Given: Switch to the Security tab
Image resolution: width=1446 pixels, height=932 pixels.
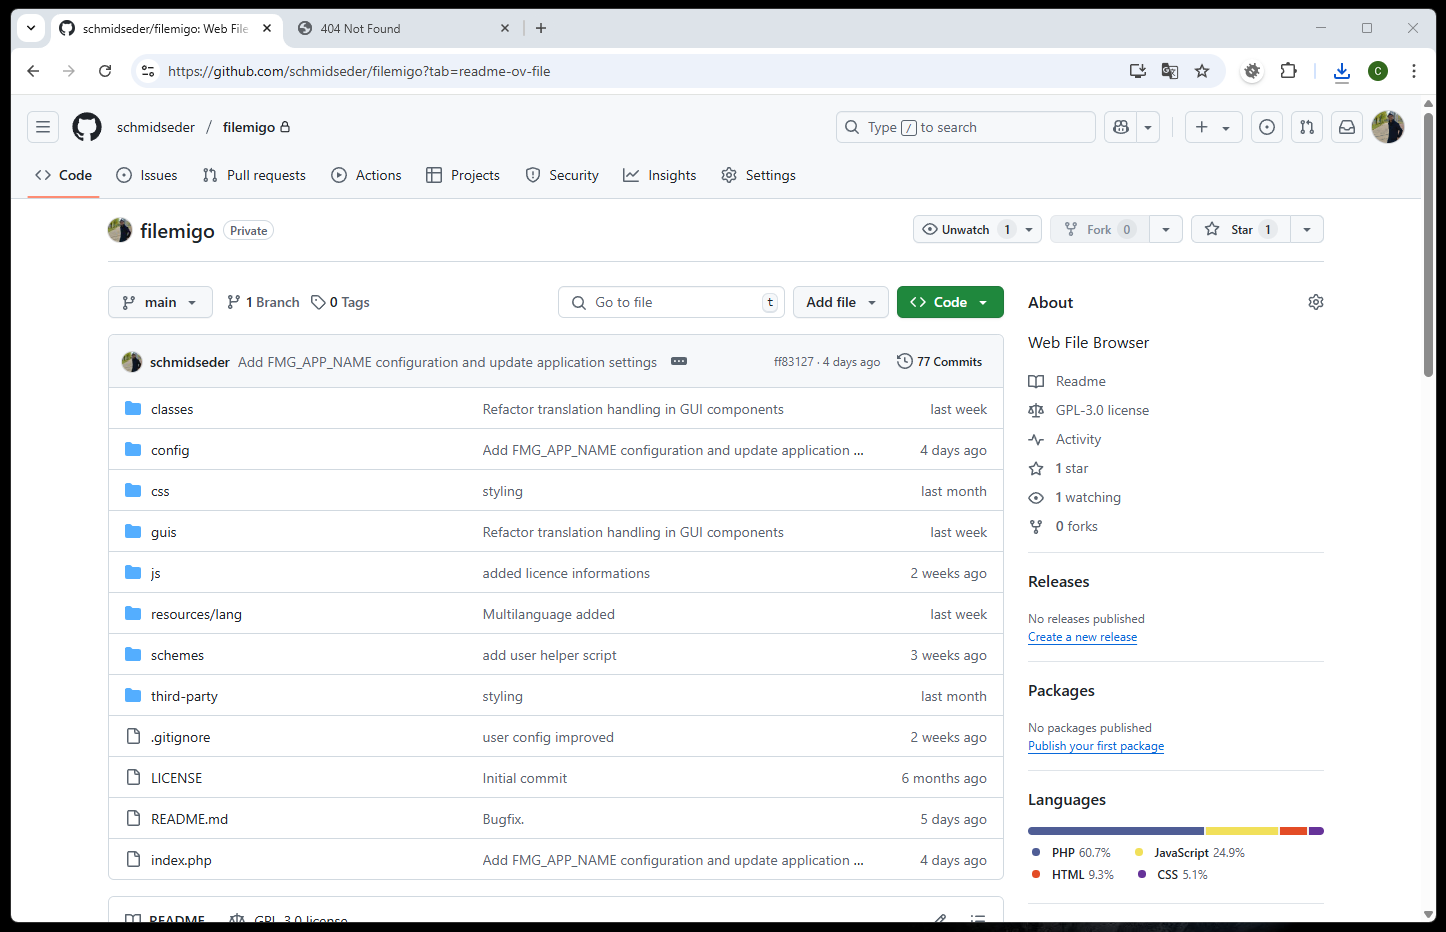Looking at the screenshot, I should tap(562, 175).
